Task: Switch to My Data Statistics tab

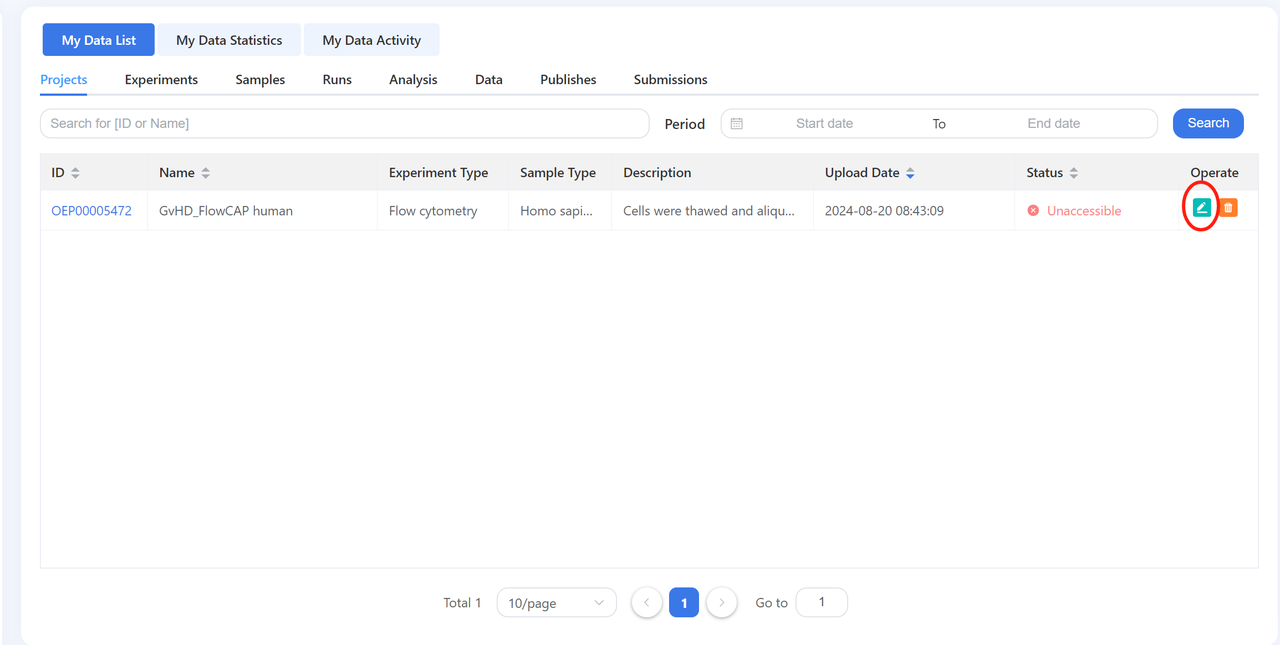Action: [x=229, y=40]
